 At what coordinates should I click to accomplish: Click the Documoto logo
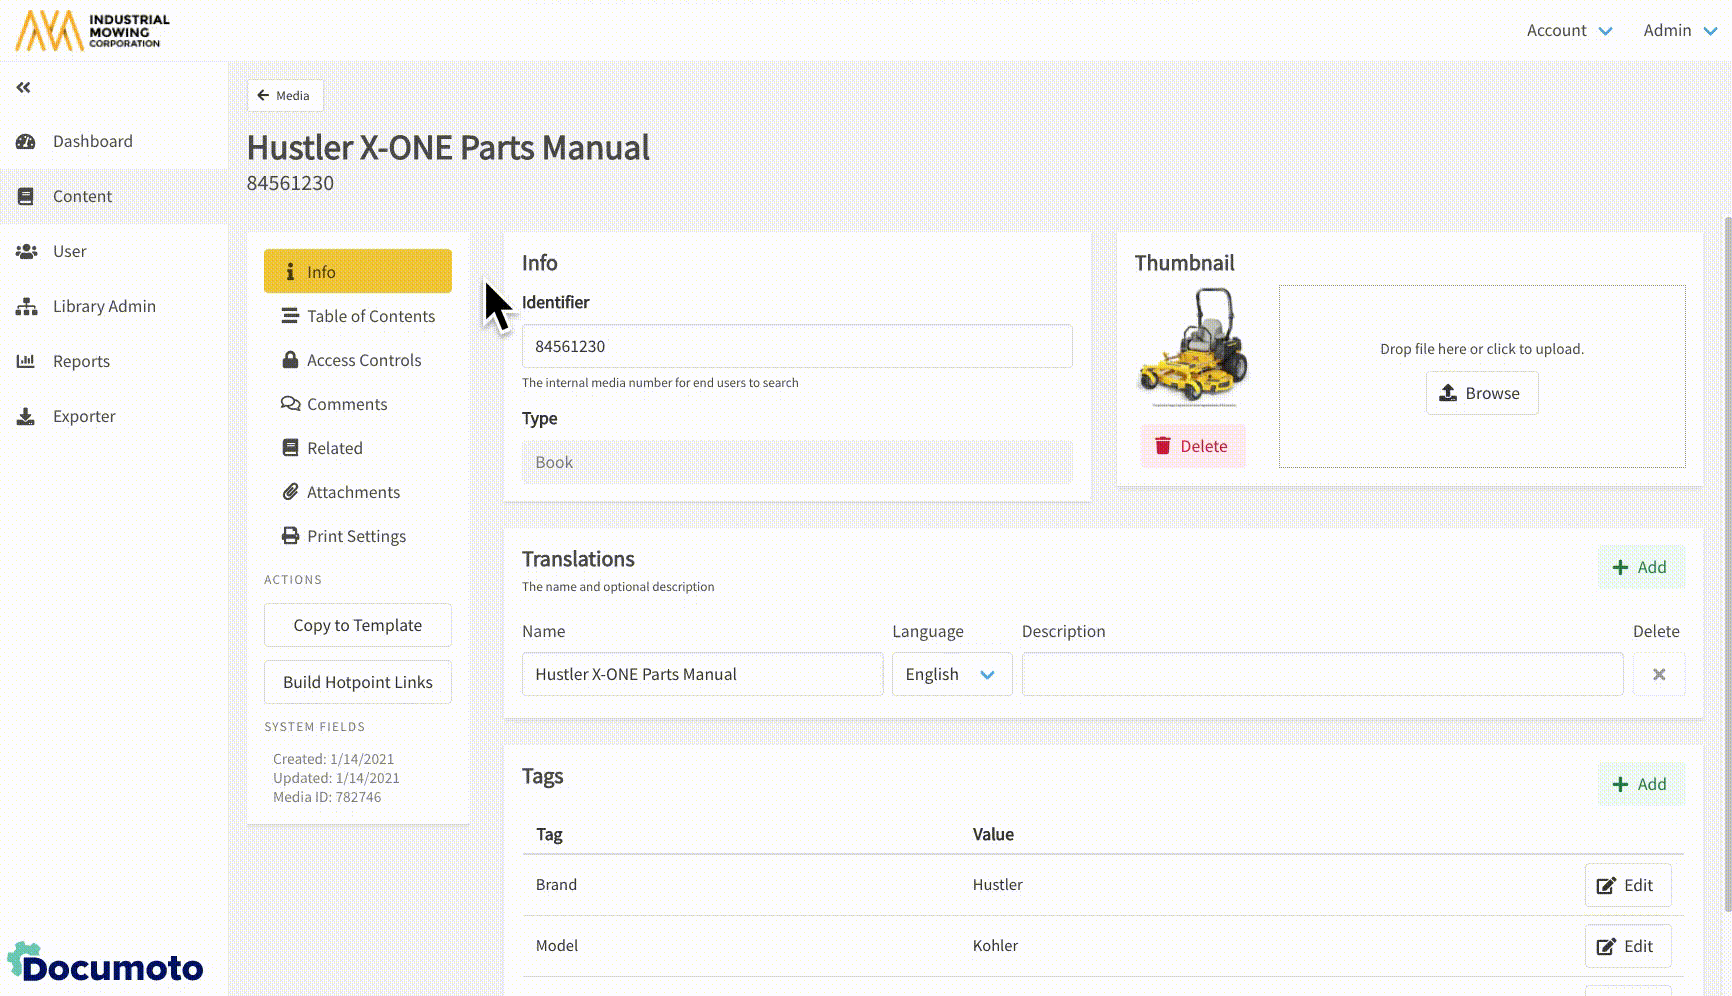(x=106, y=964)
